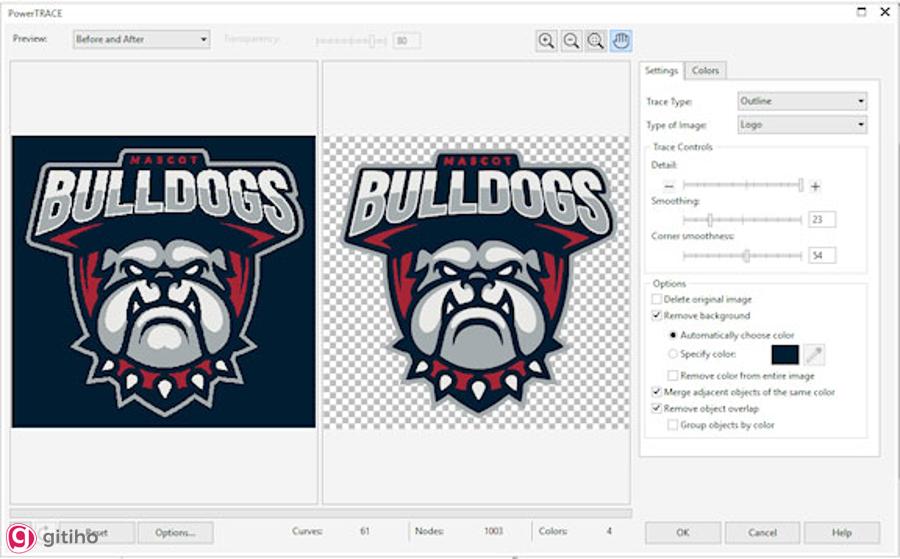Open the Options... button

coord(175,533)
